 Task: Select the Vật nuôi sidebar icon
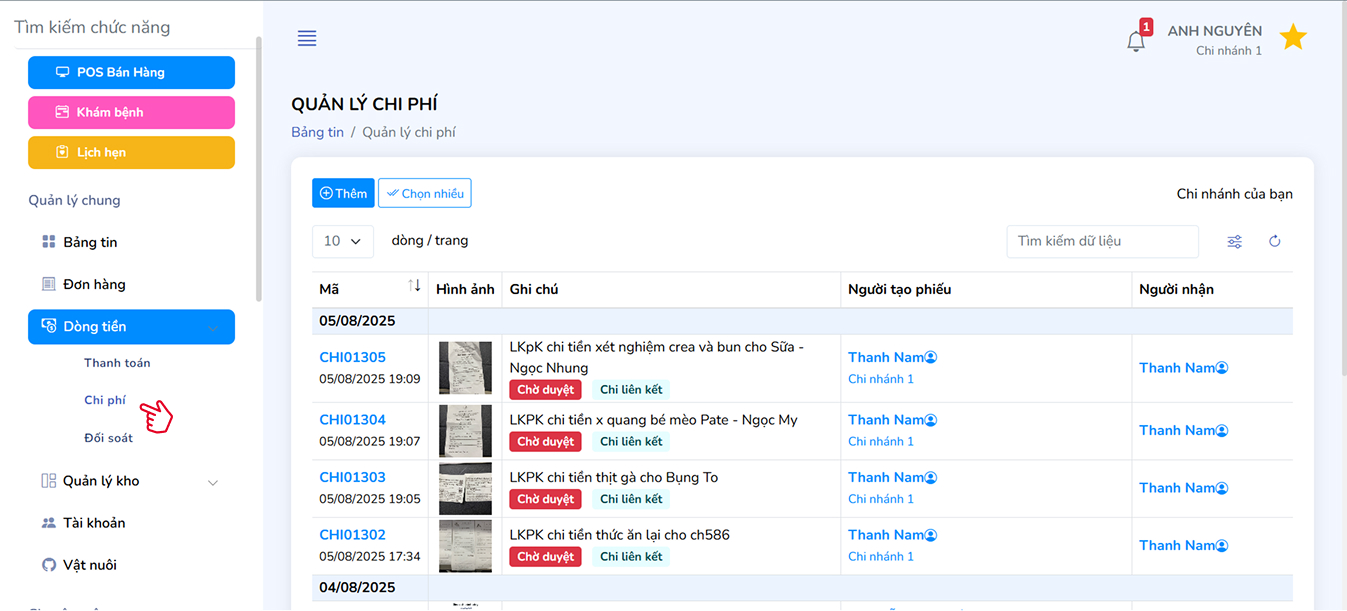click(x=48, y=564)
